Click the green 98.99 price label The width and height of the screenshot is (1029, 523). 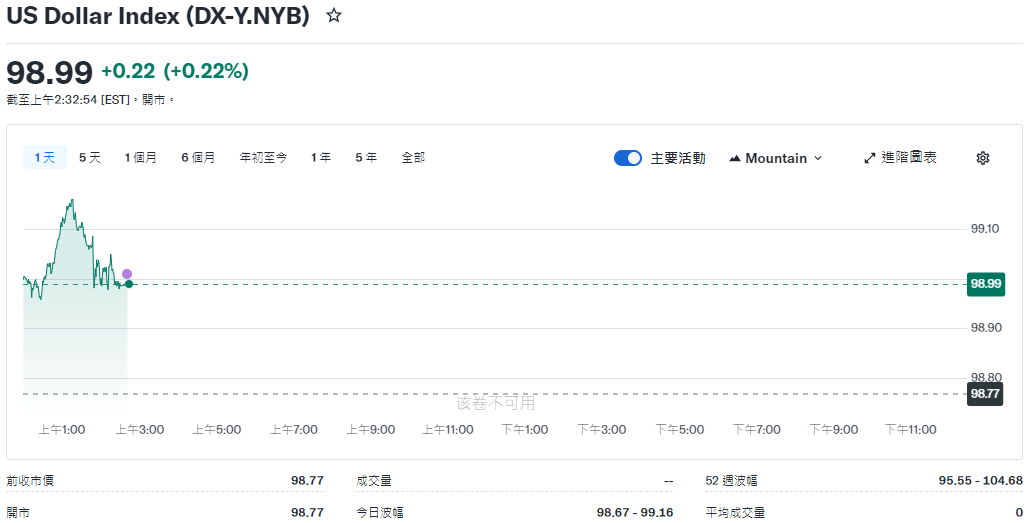985,284
